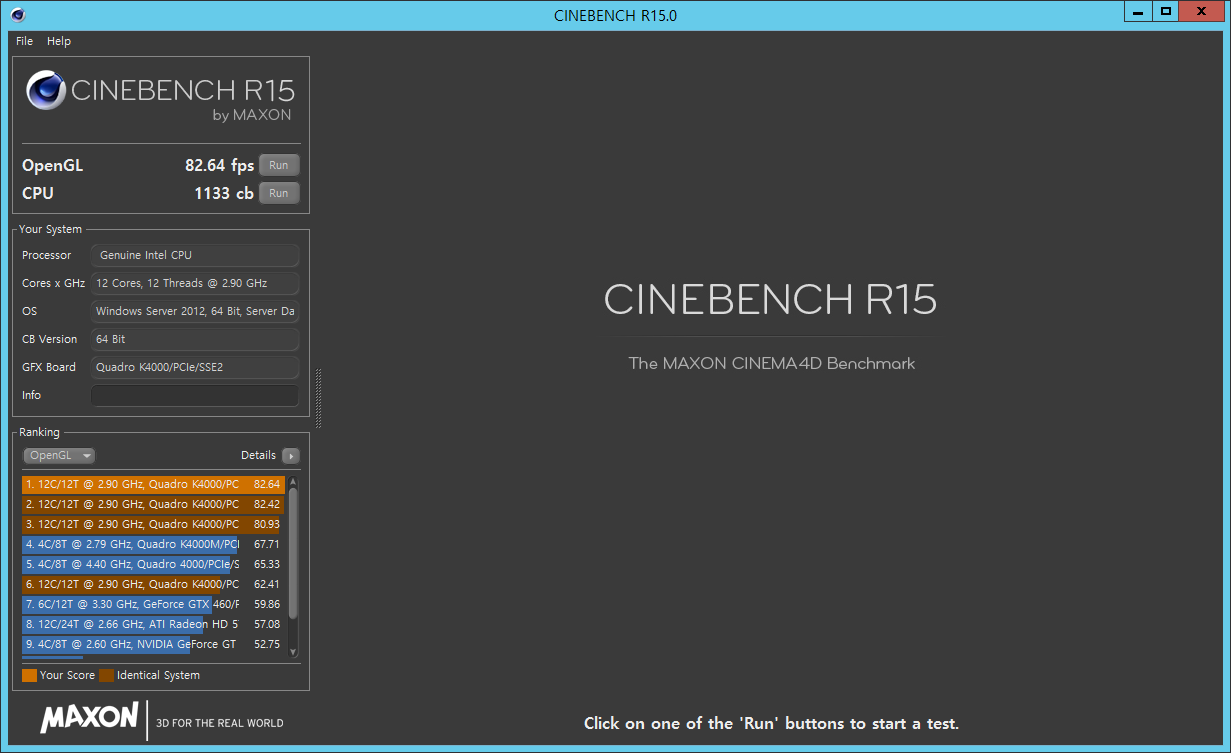This screenshot has height=753, width=1231.
Task: Click the OS field Windows Server 2012
Action: tap(195, 311)
